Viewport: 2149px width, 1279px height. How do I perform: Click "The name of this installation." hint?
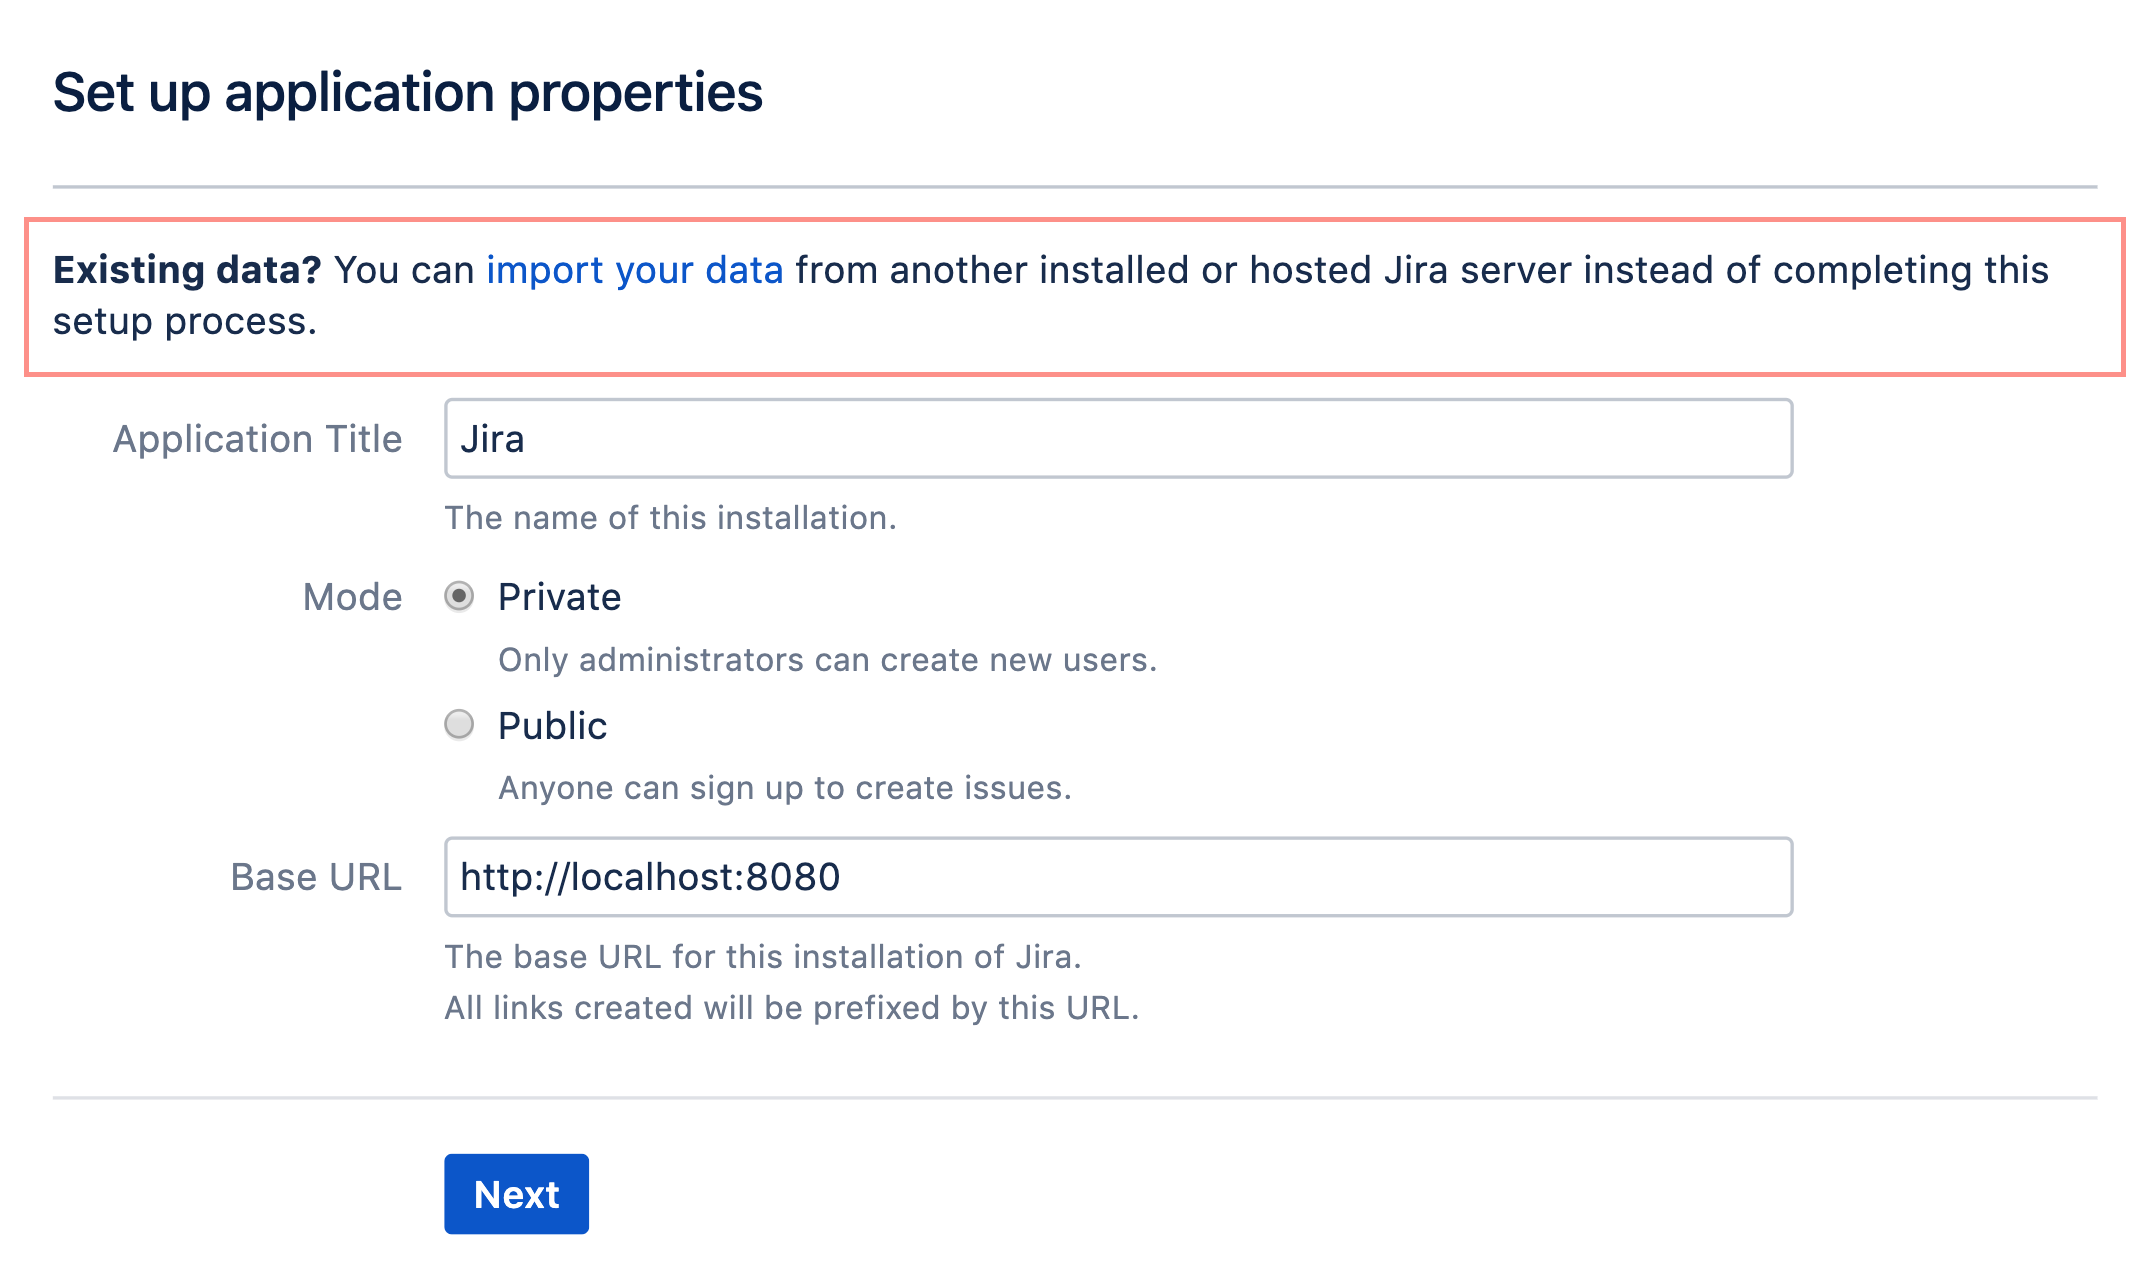click(x=670, y=518)
